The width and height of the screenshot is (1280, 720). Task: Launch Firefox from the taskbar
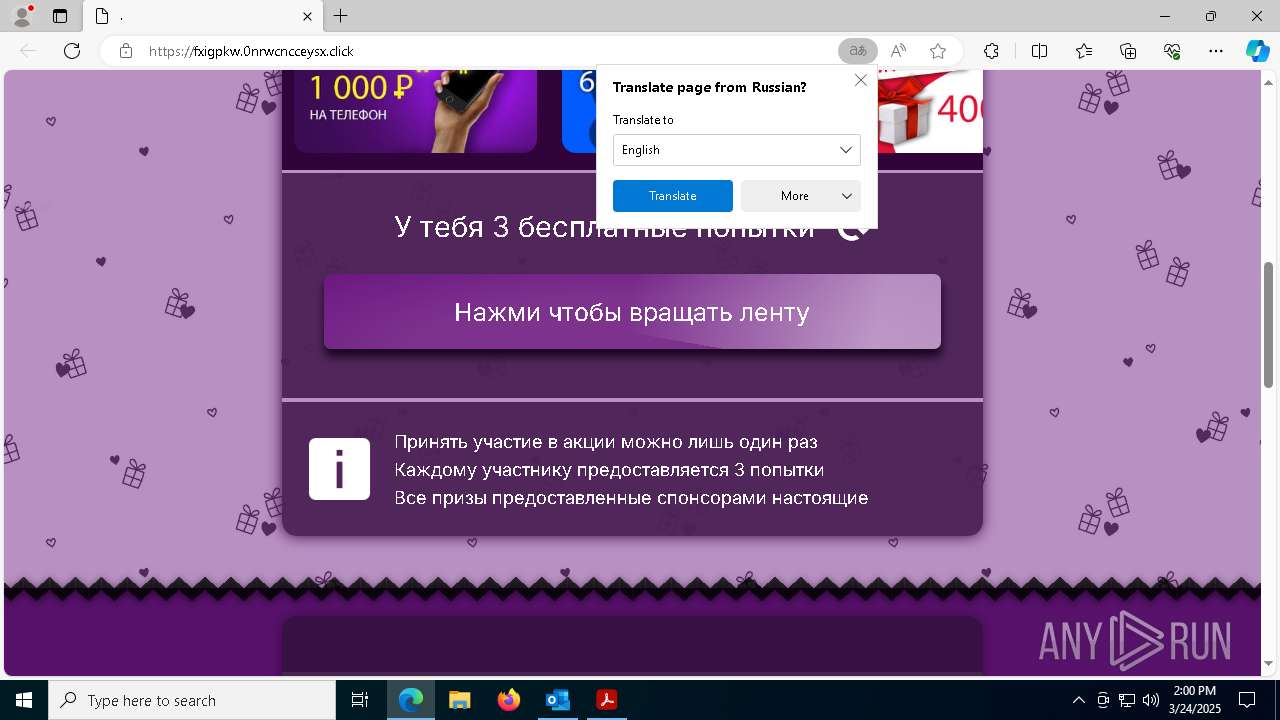pos(508,700)
